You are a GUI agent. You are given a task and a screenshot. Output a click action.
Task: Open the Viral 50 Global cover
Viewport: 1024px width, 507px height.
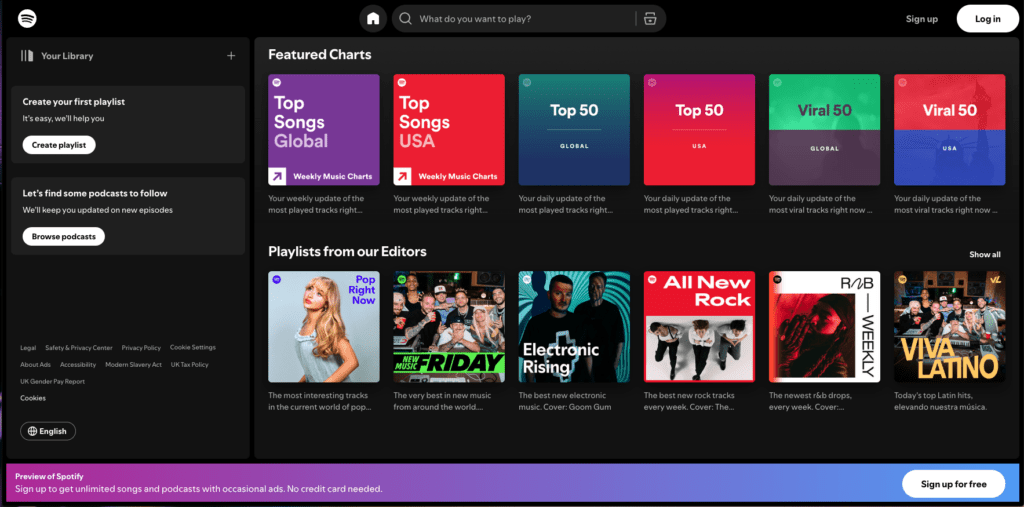pos(824,130)
